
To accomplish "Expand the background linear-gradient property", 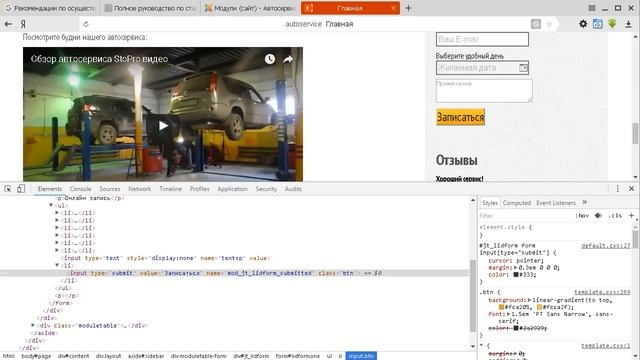I will (x=529, y=300).
